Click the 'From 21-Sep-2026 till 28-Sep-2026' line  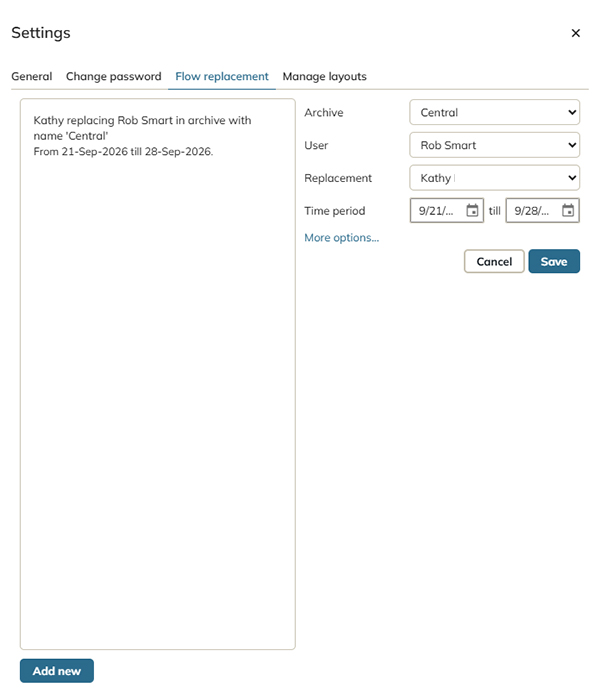point(123,152)
